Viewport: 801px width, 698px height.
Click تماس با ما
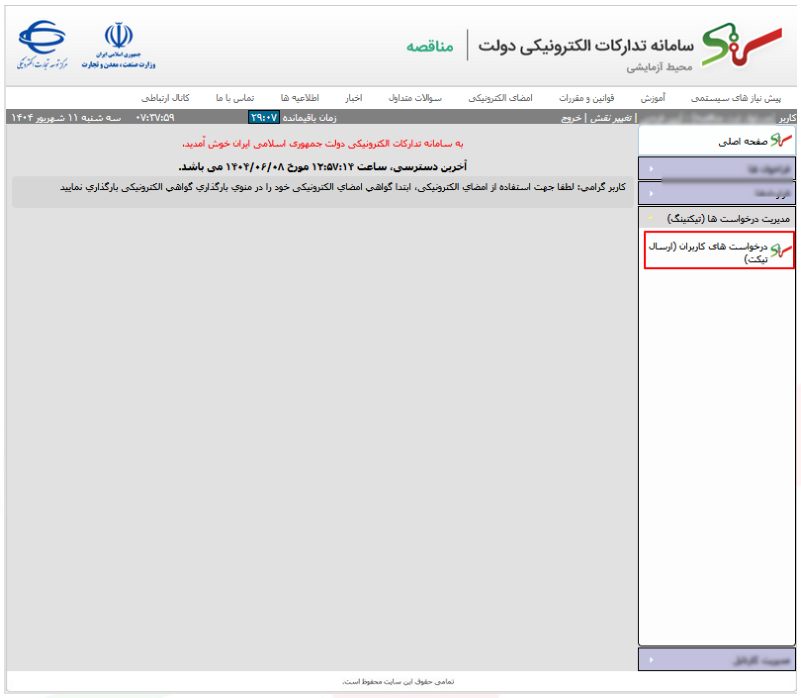click(234, 98)
